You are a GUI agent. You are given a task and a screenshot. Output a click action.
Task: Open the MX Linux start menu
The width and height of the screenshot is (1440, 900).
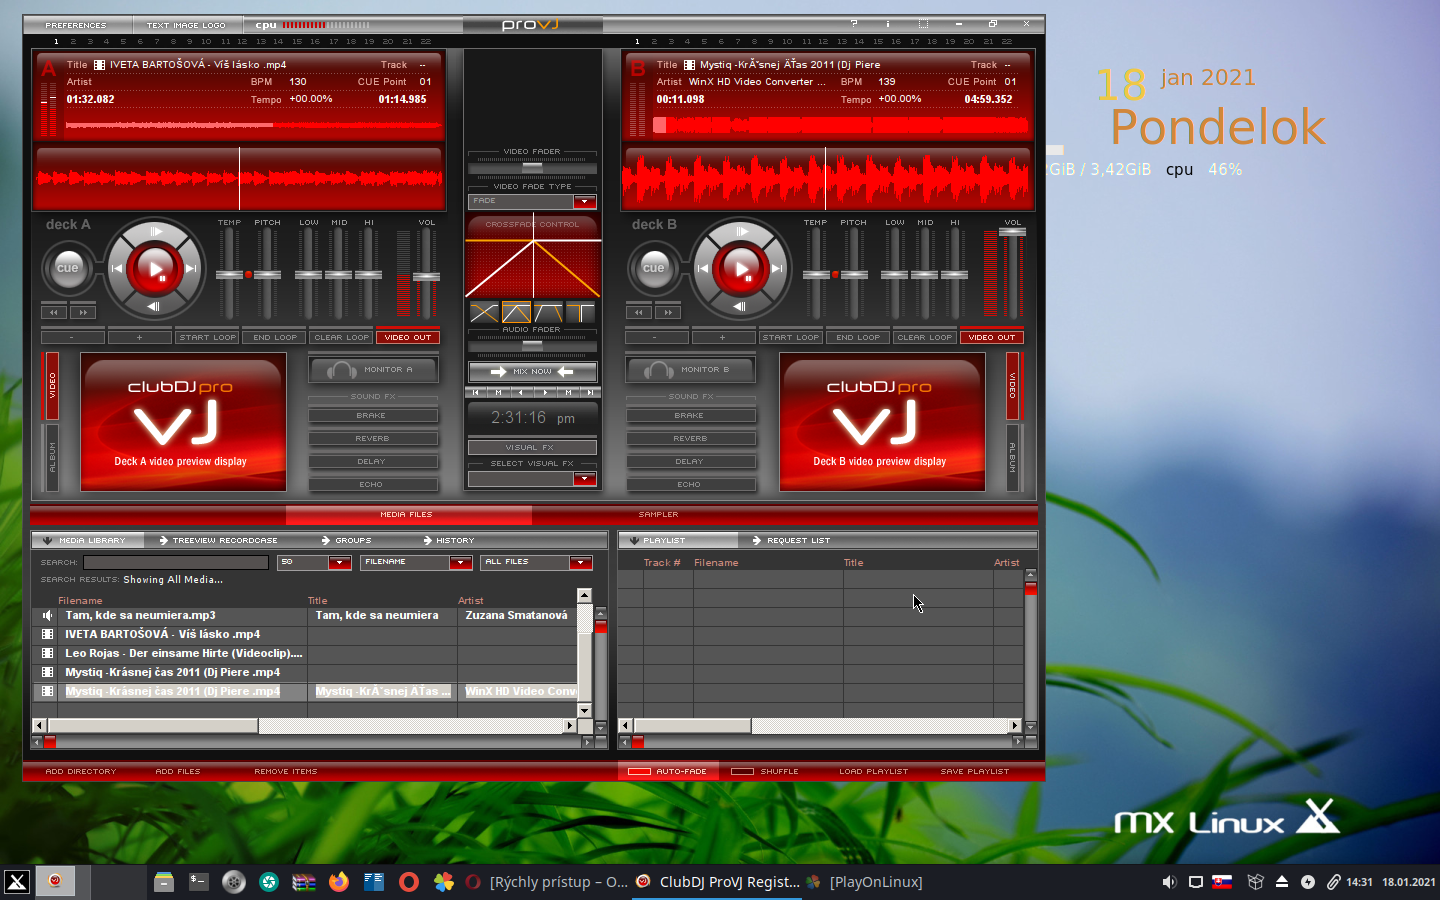click(x=17, y=881)
